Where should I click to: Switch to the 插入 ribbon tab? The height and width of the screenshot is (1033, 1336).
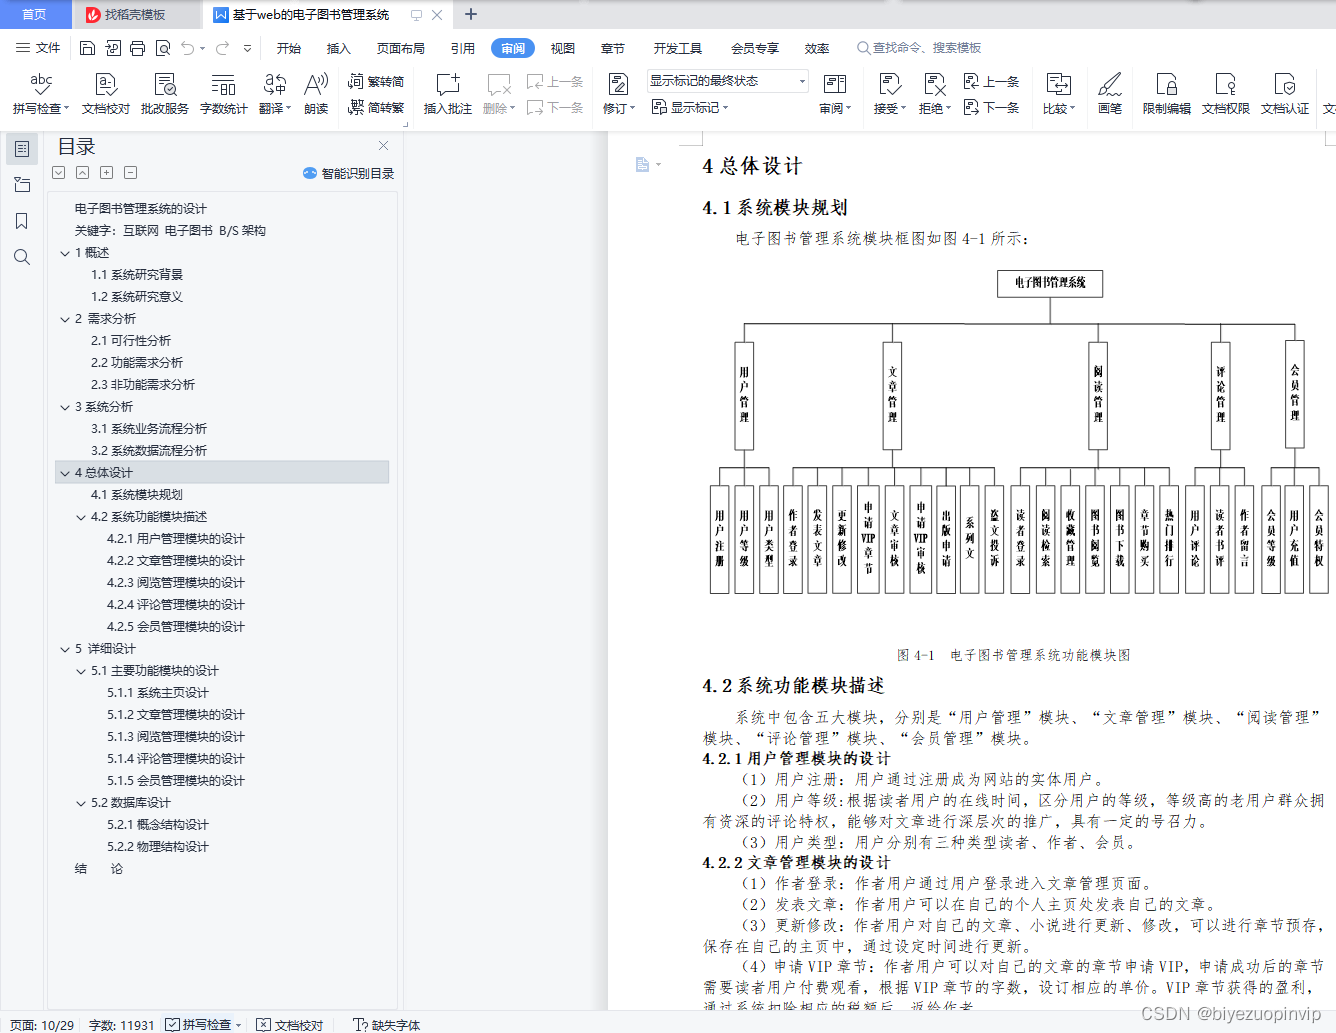click(x=339, y=48)
